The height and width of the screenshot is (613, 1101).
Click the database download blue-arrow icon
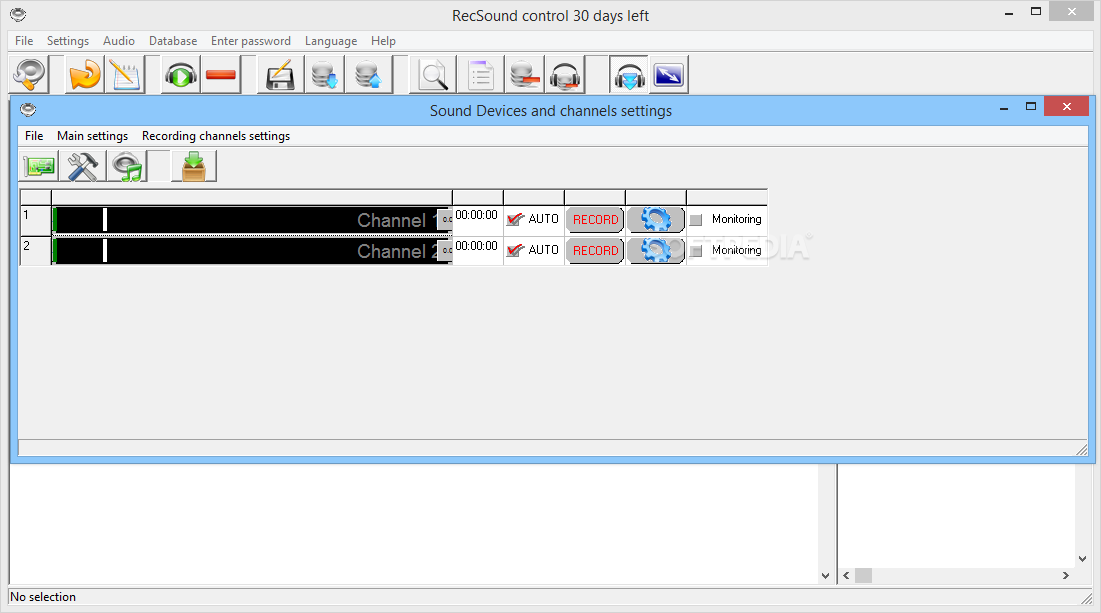(x=324, y=74)
